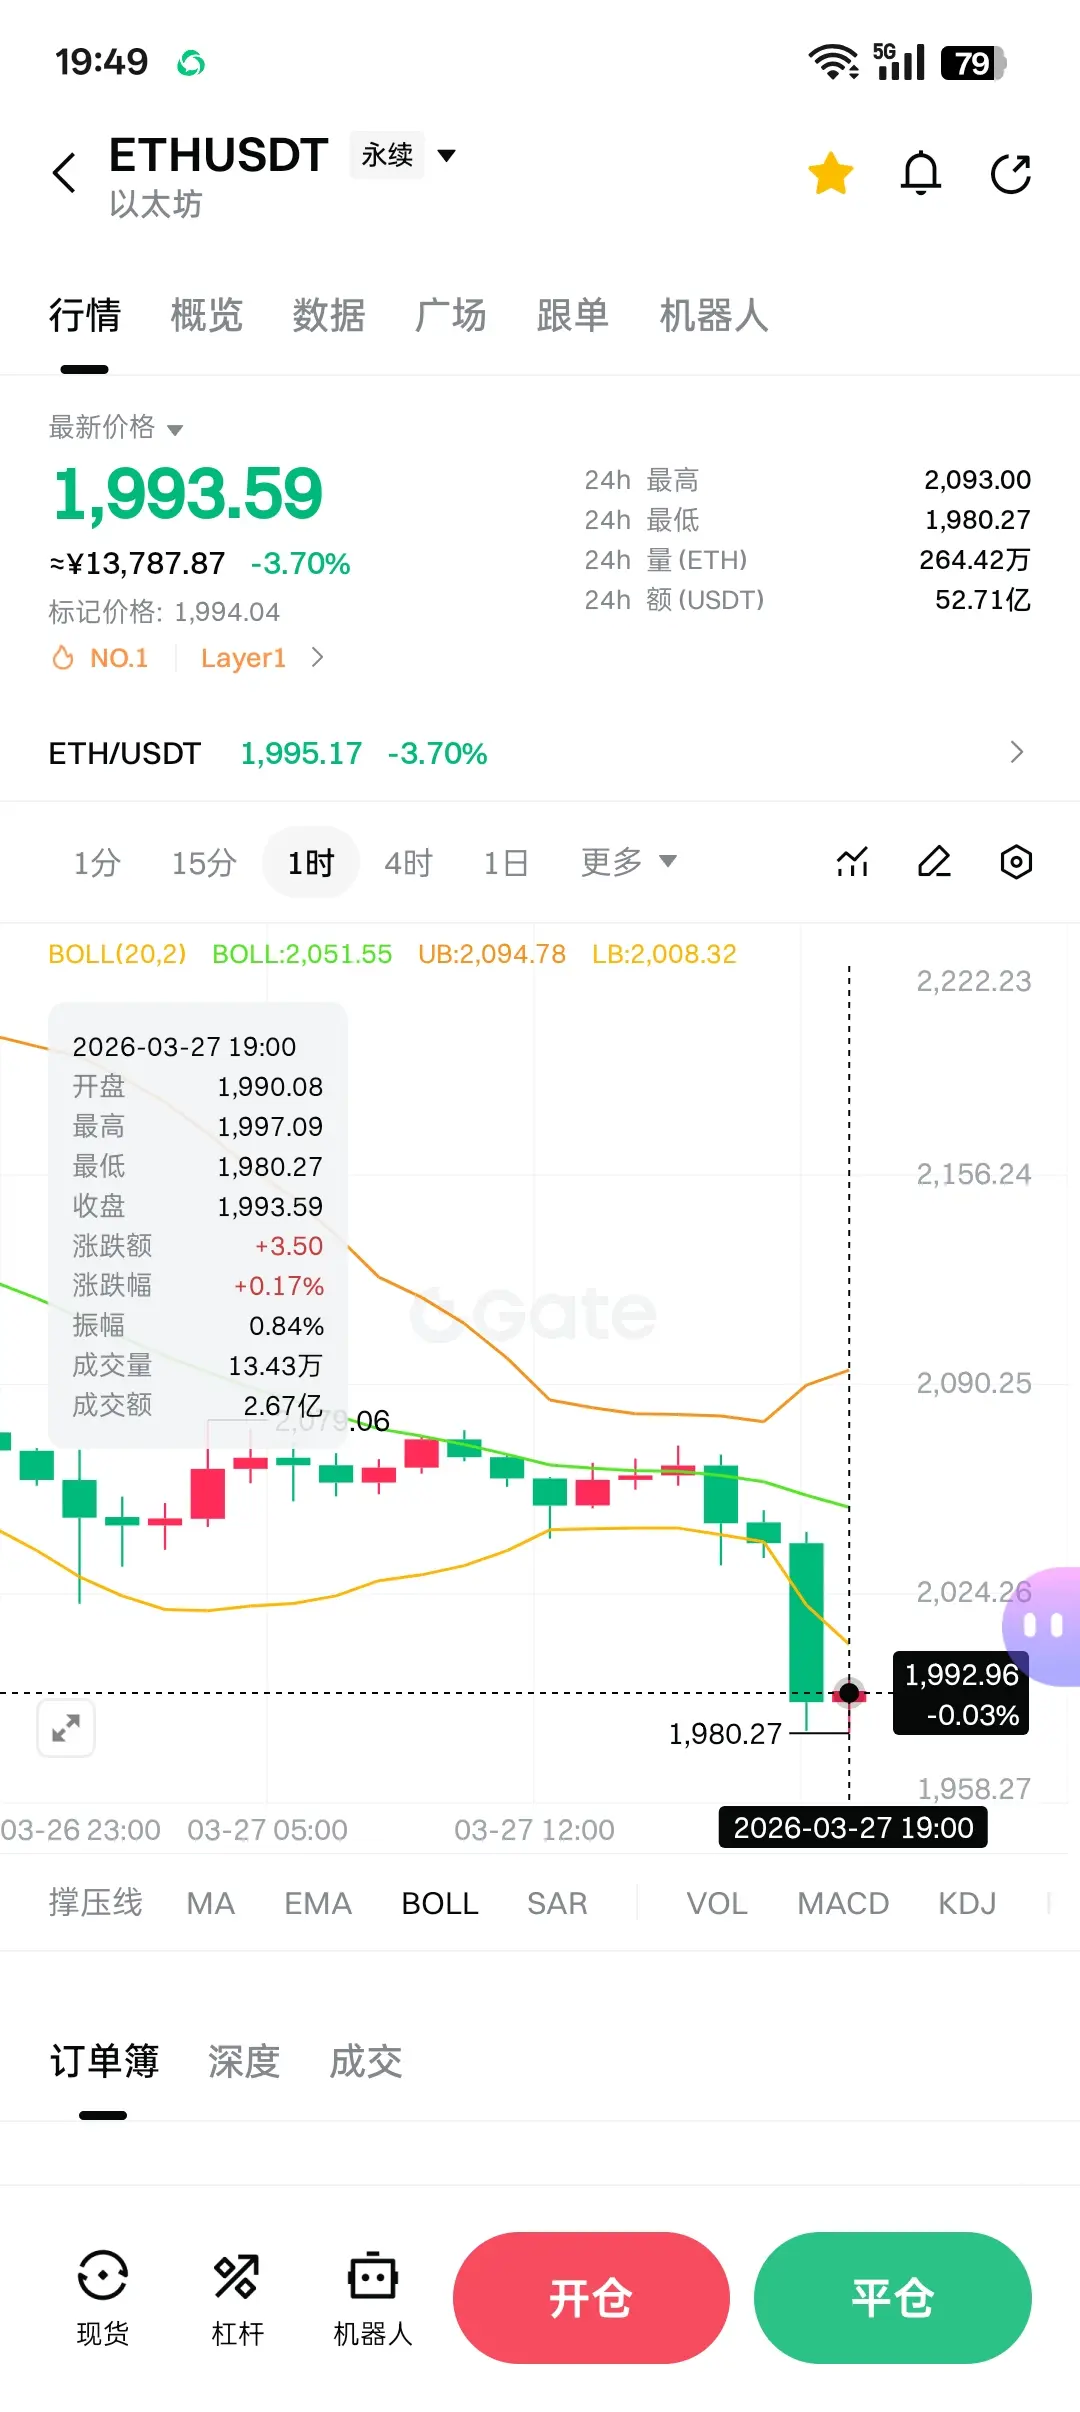Screen dimensions: 1080x2412
Task: Switch to 概览 tab
Action: (x=207, y=315)
